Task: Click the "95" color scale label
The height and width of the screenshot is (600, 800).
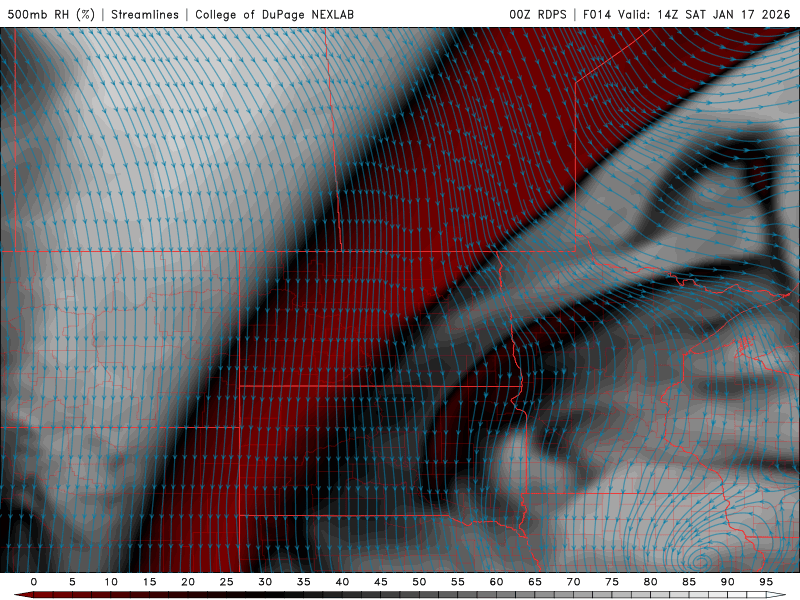Action: point(766,582)
